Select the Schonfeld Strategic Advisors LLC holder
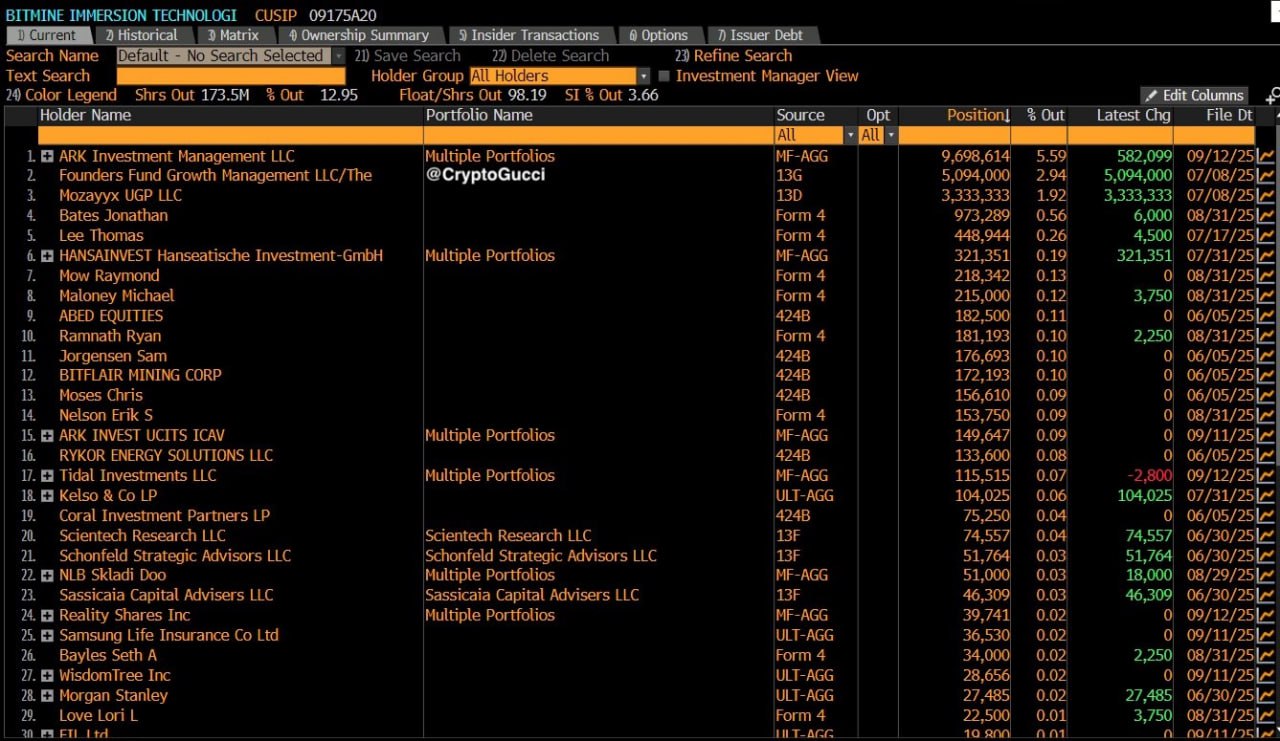 [x=175, y=555]
